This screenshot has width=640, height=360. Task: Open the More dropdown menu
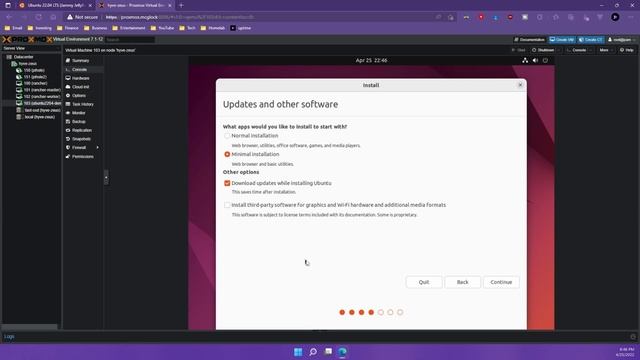(606, 50)
